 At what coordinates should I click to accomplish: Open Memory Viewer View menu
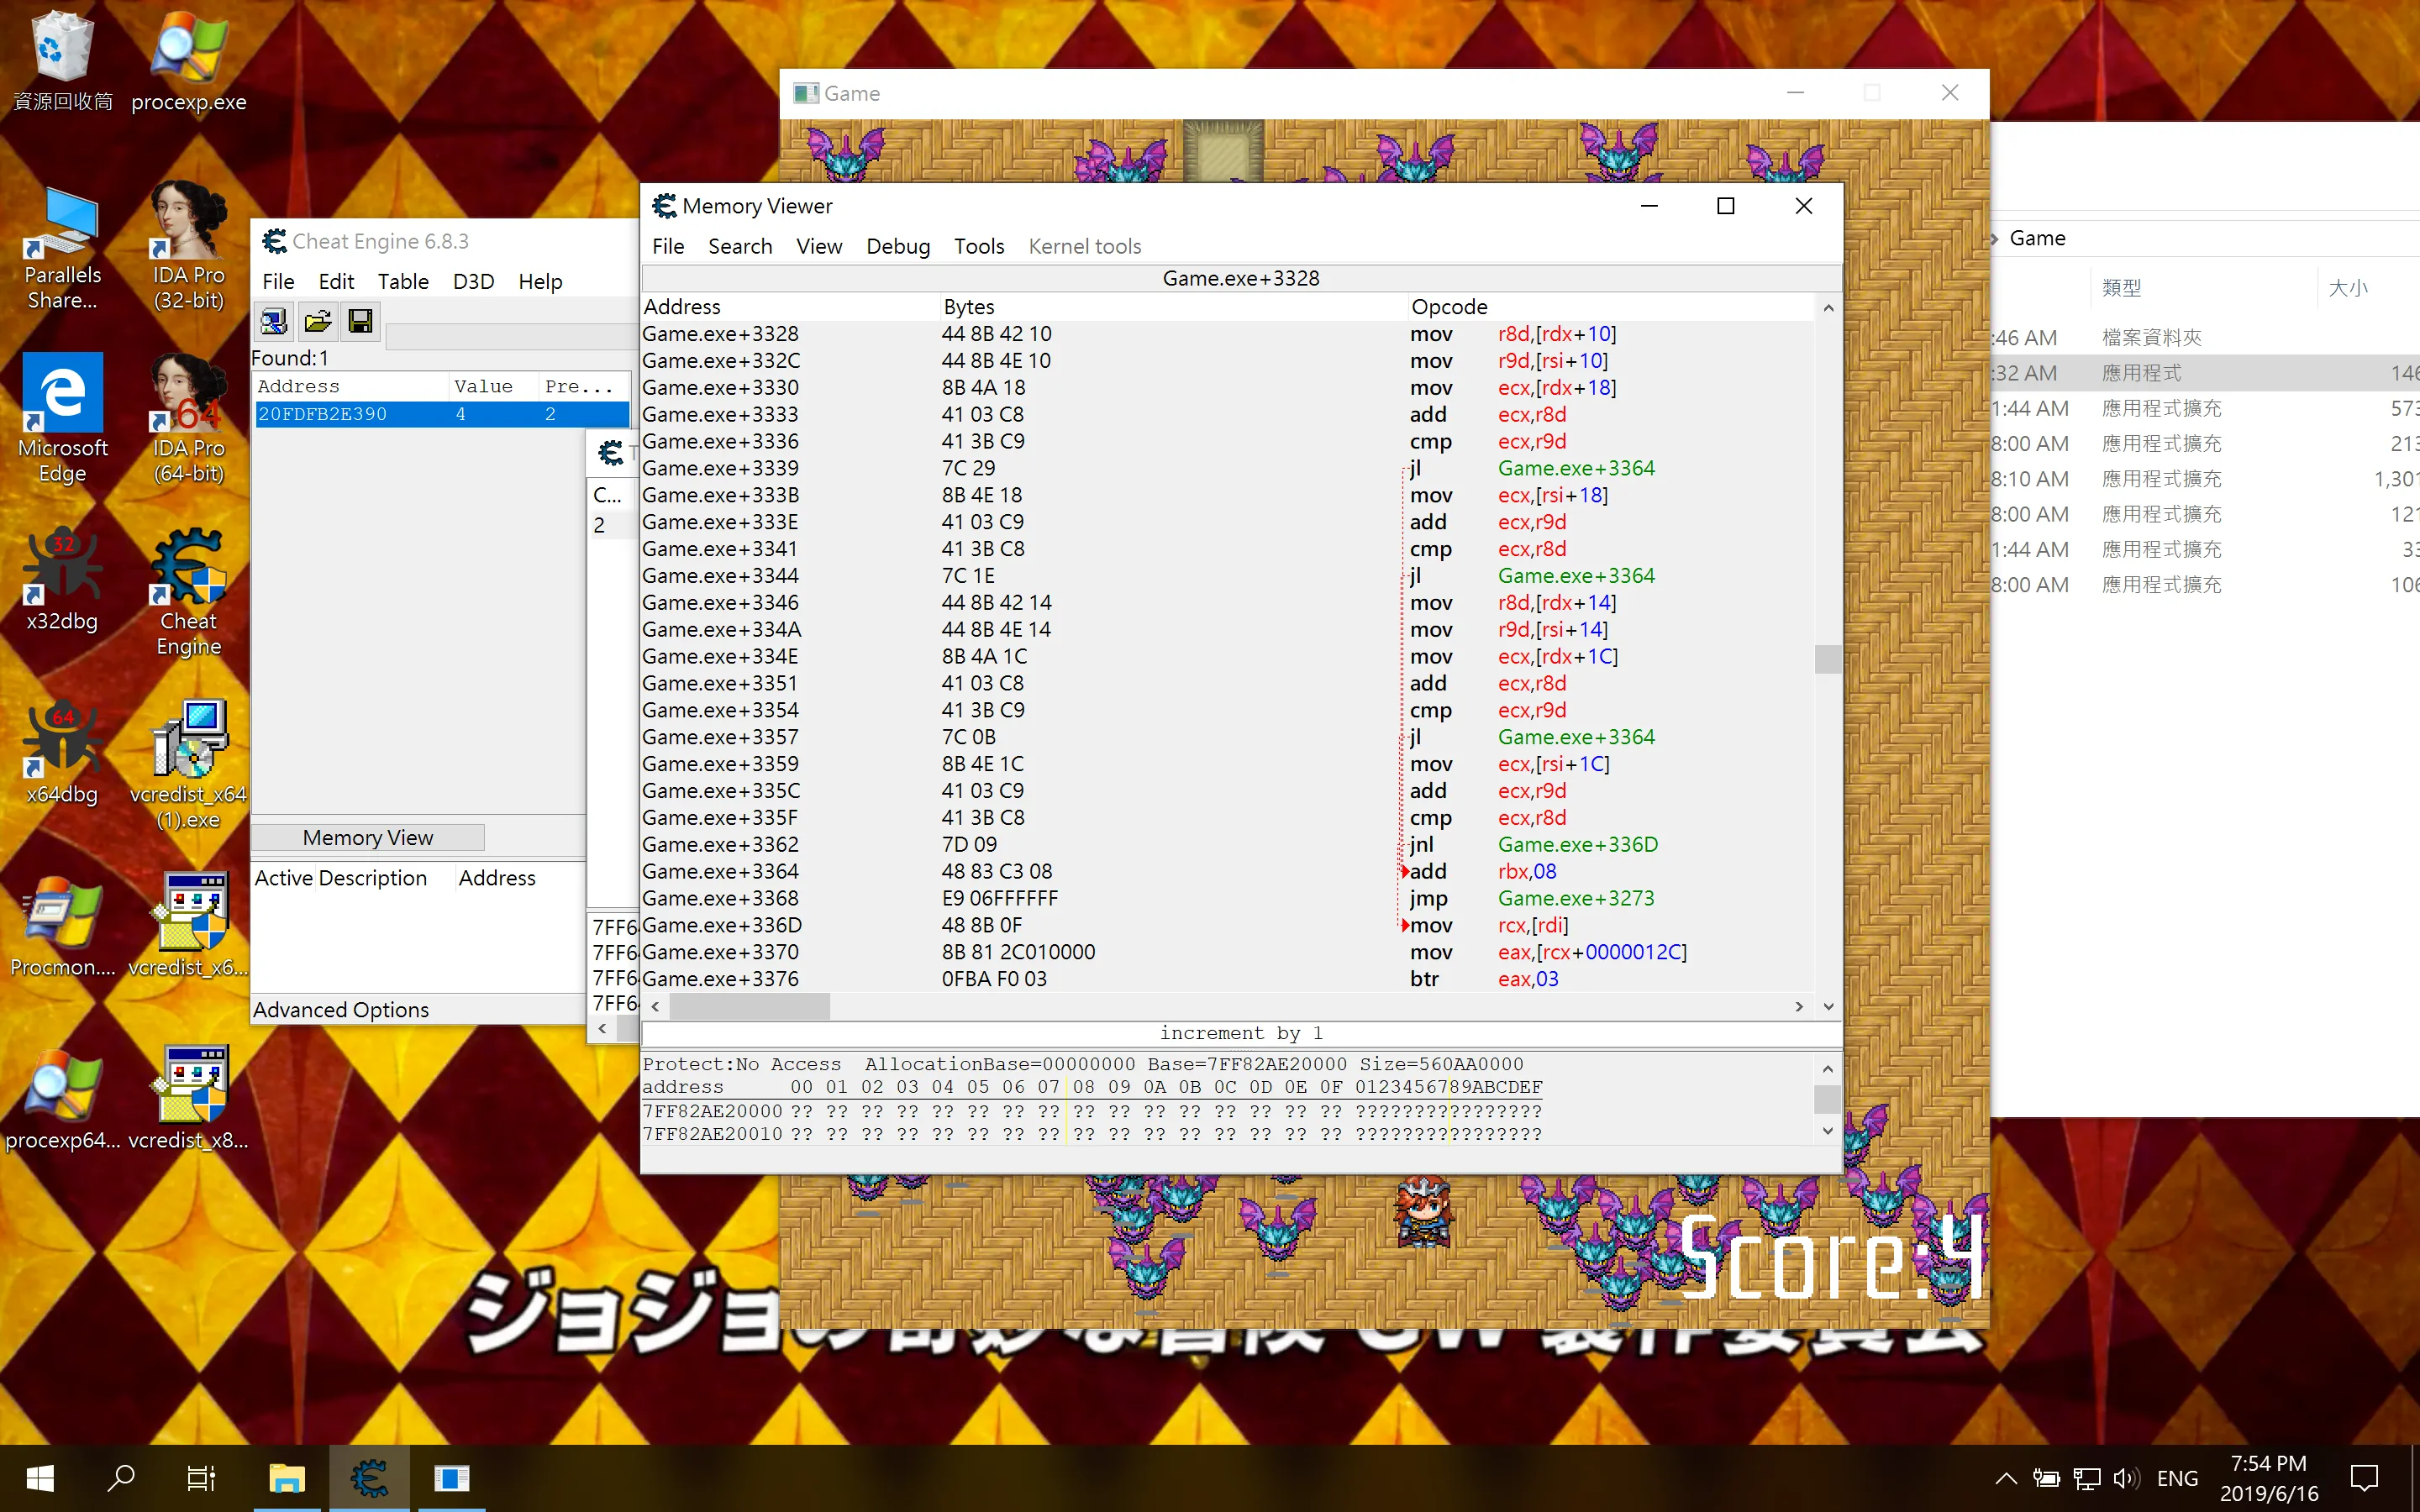point(819,246)
